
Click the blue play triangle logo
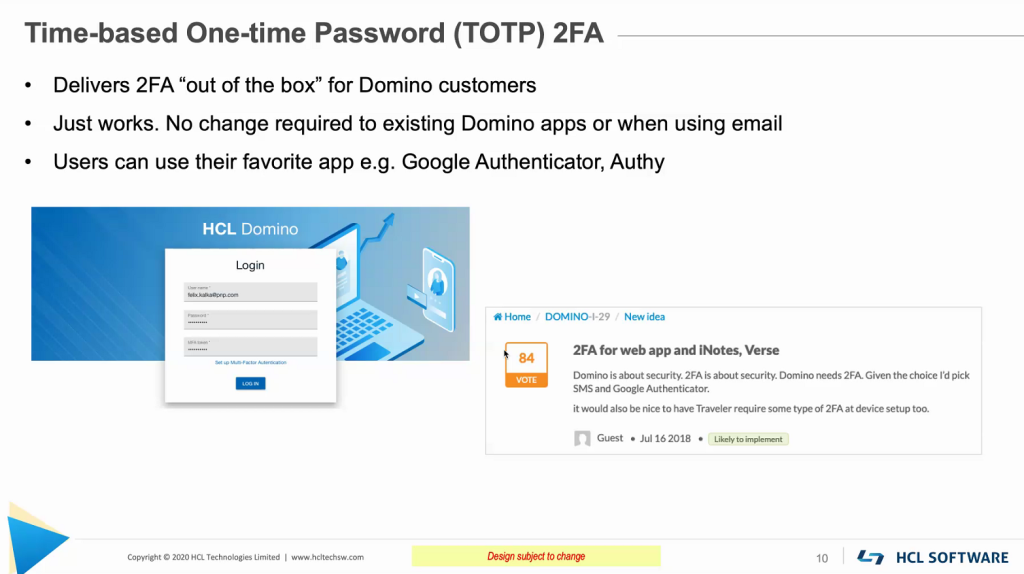32,540
